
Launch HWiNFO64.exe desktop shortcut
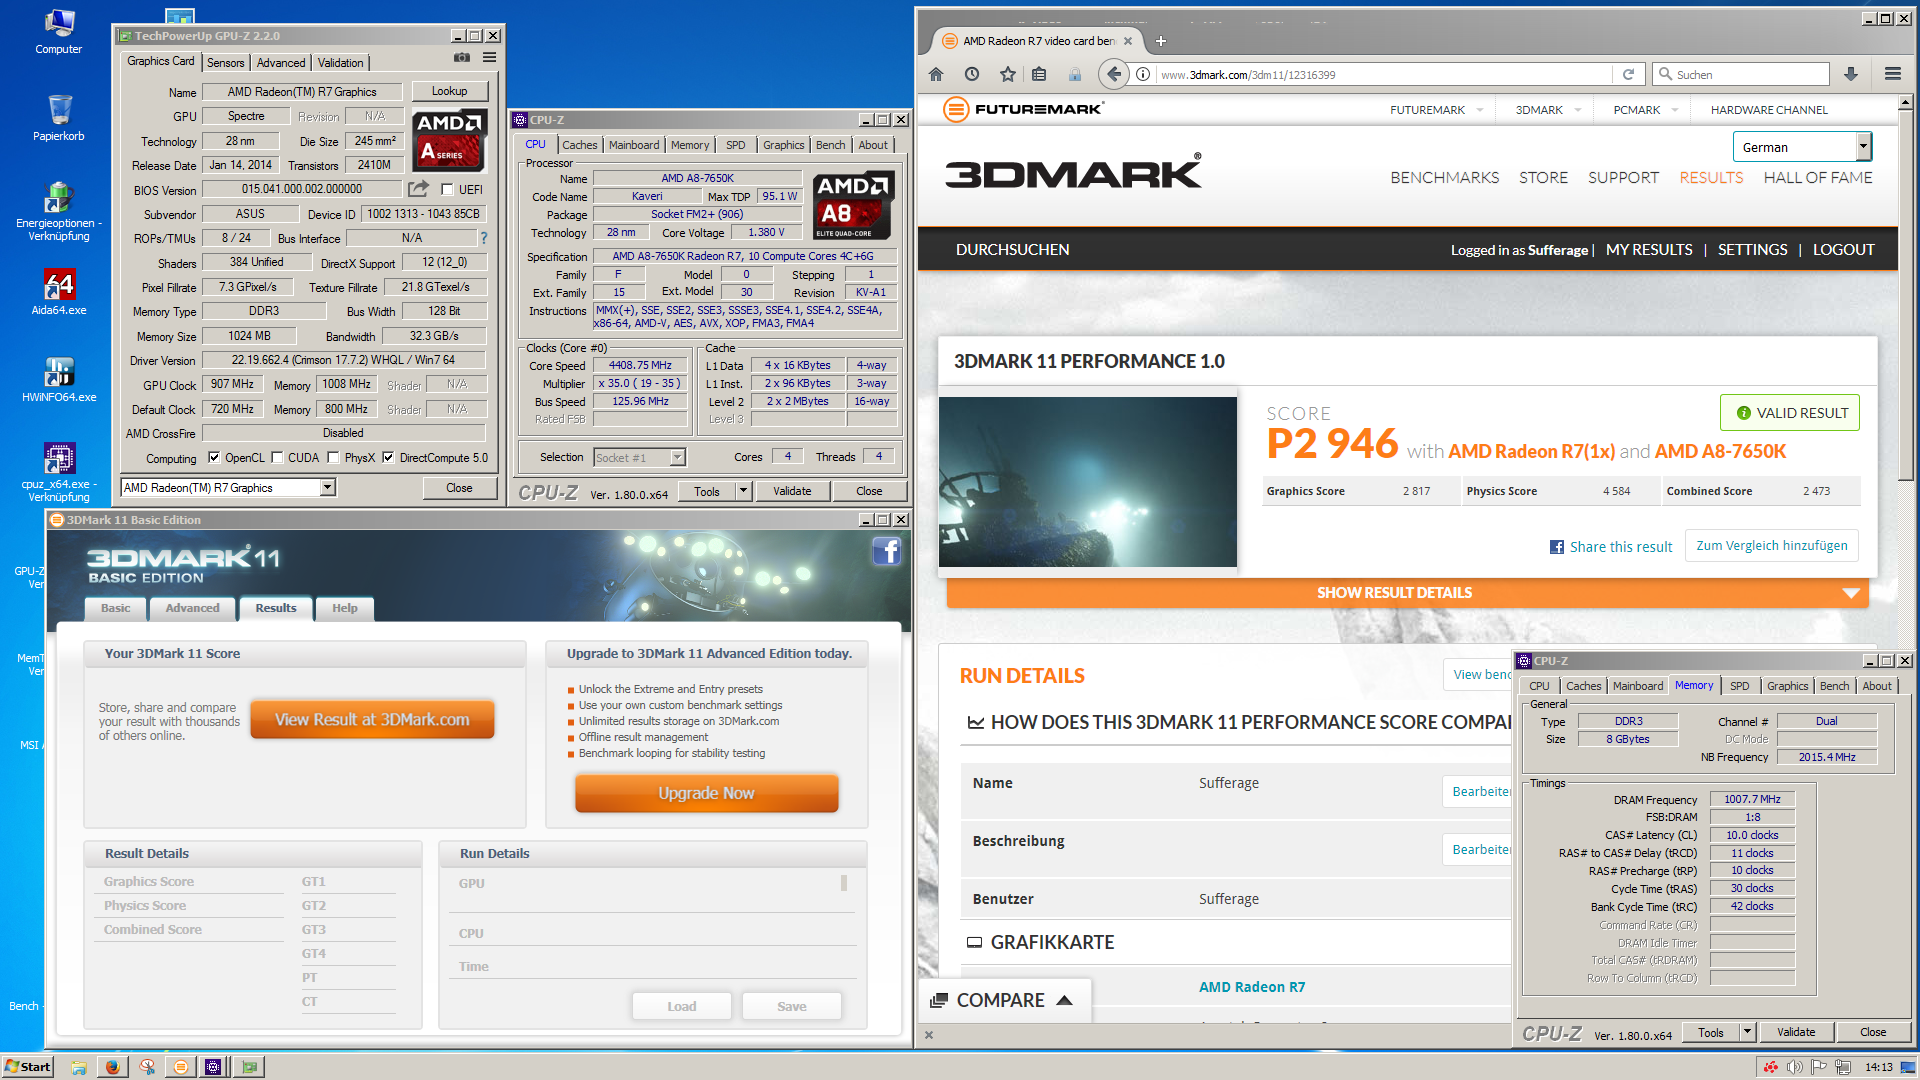(58, 378)
